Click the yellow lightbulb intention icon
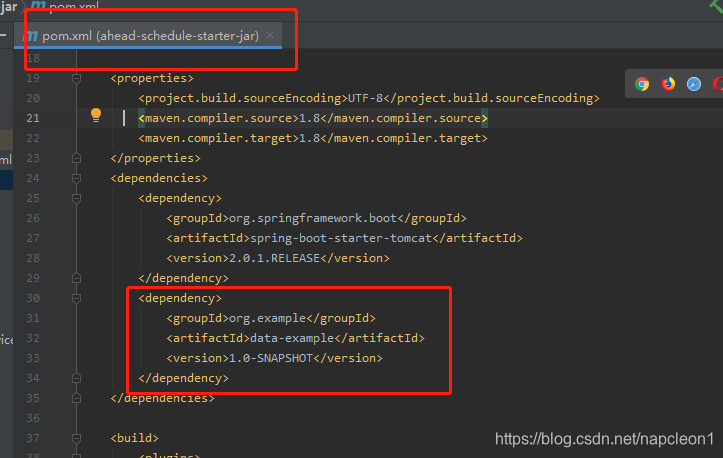The width and height of the screenshot is (723, 458). click(x=95, y=115)
